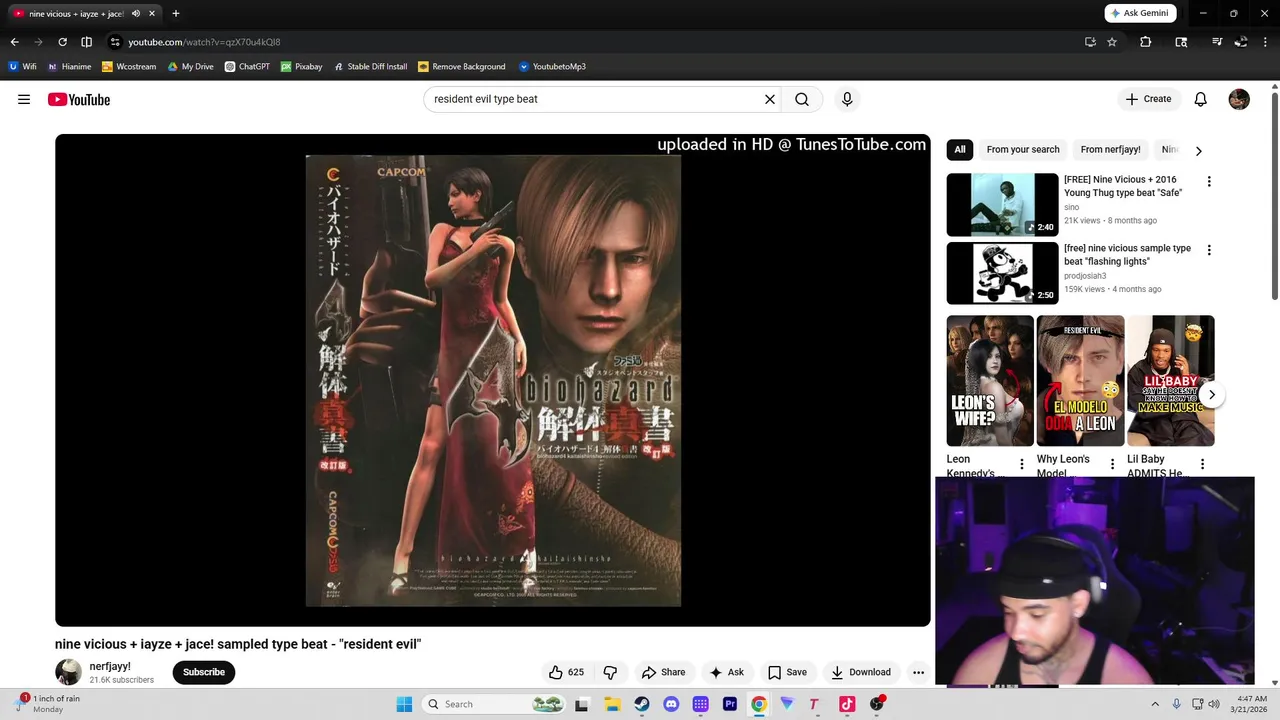Open Ask Gemini
The width and height of the screenshot is (1280, 720).
point(1140,13)
